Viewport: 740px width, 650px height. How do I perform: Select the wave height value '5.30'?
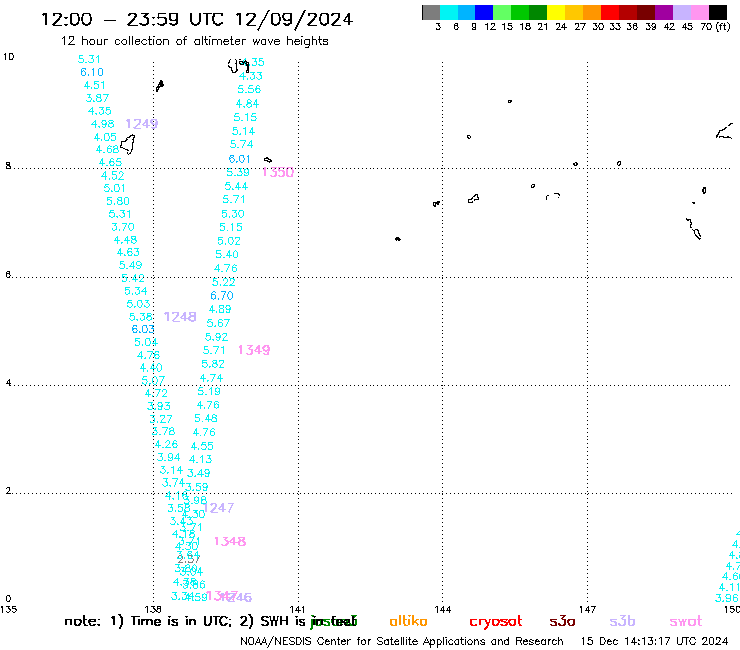[233, 214]
